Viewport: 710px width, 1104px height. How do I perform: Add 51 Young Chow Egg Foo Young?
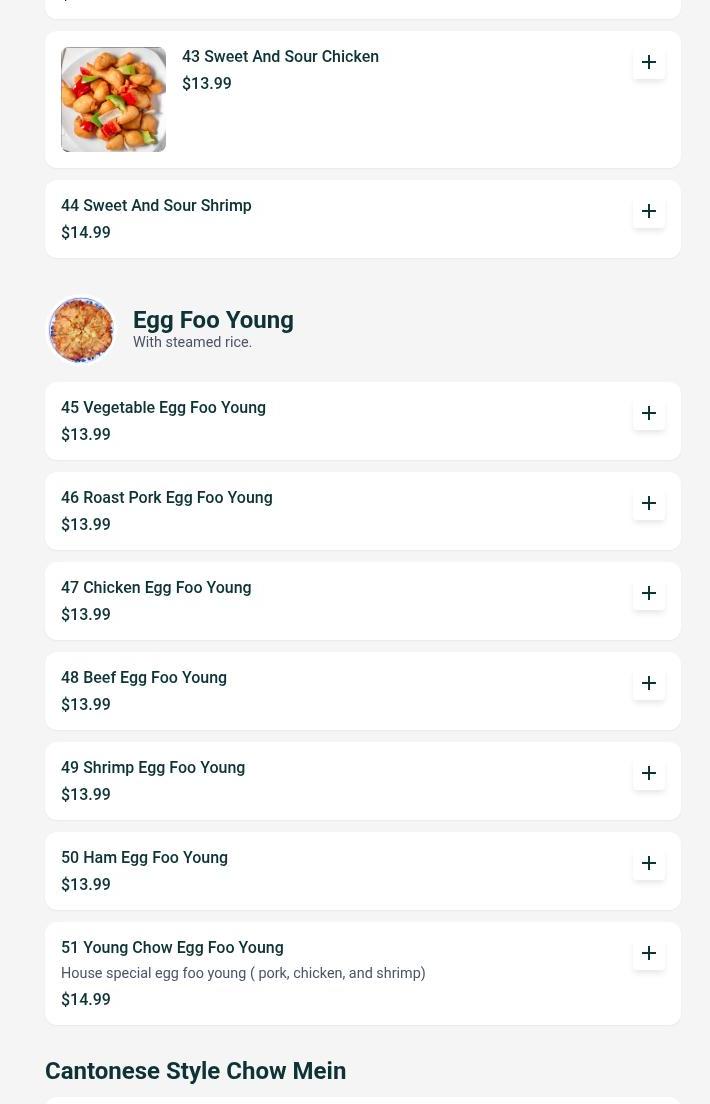coord(649,954)
